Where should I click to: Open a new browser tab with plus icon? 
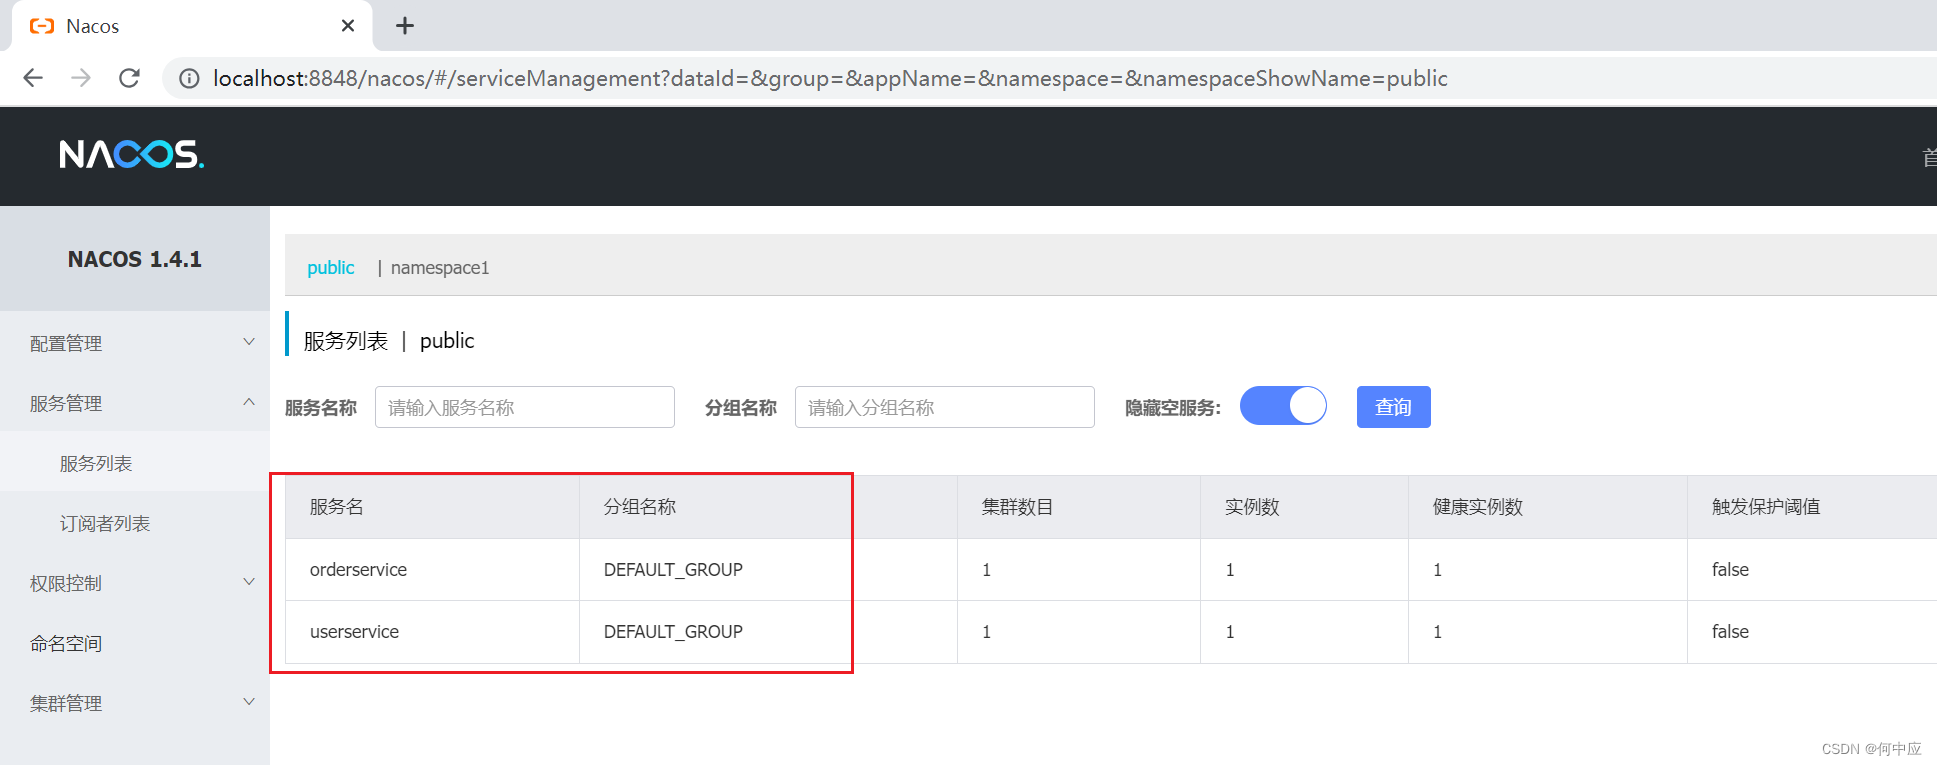(x=405, y=26)
